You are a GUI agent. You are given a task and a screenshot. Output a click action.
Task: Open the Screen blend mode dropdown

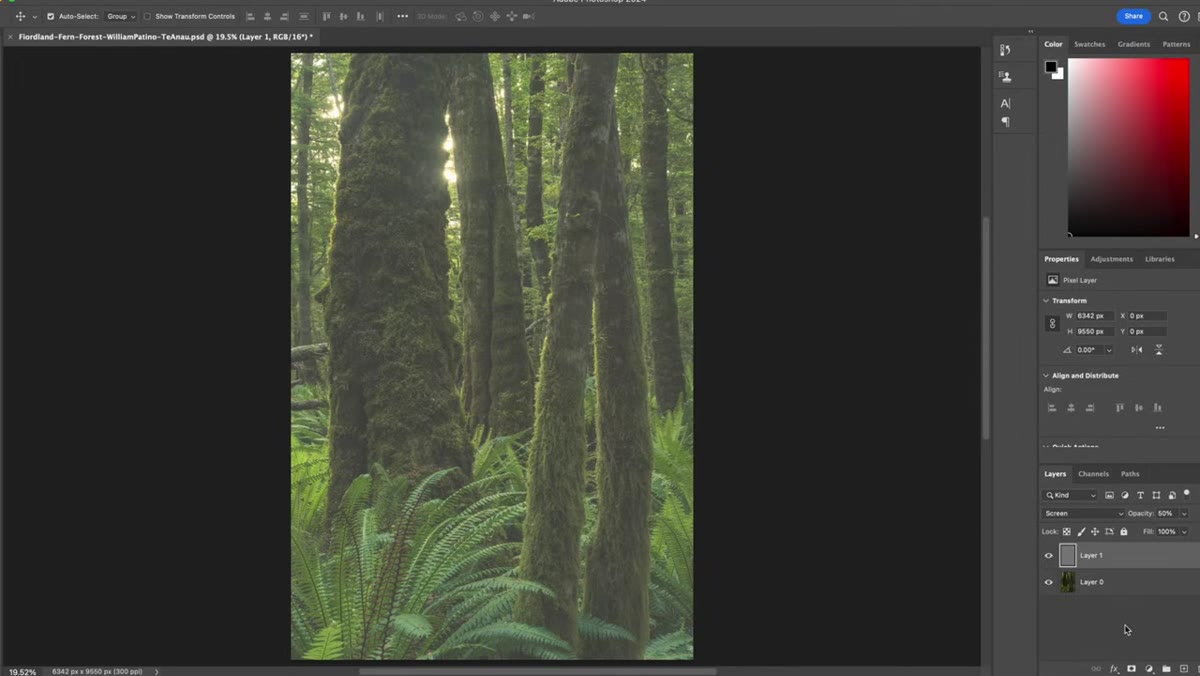point(1084,513)
